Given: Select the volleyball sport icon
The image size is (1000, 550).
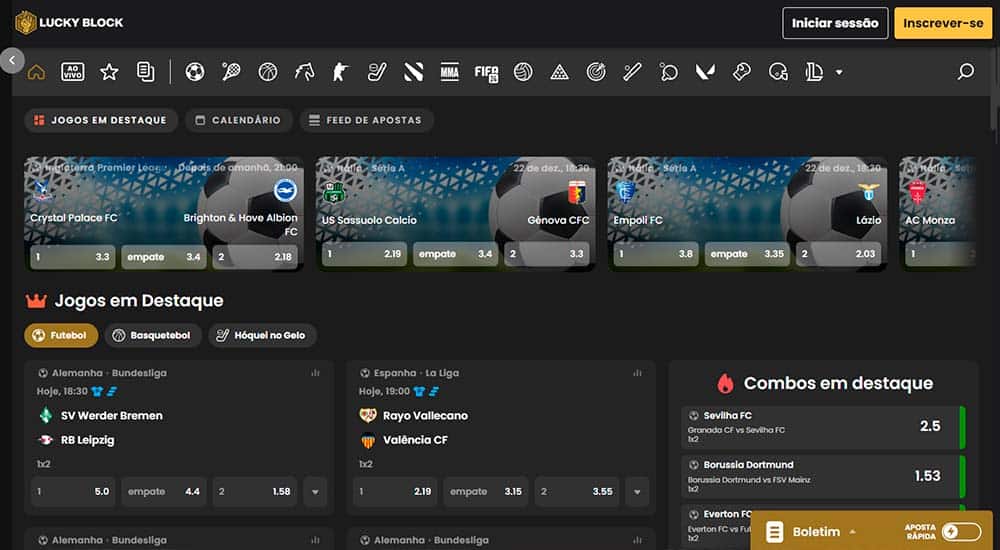Looking at the screenshot, I should pos(523,72).
